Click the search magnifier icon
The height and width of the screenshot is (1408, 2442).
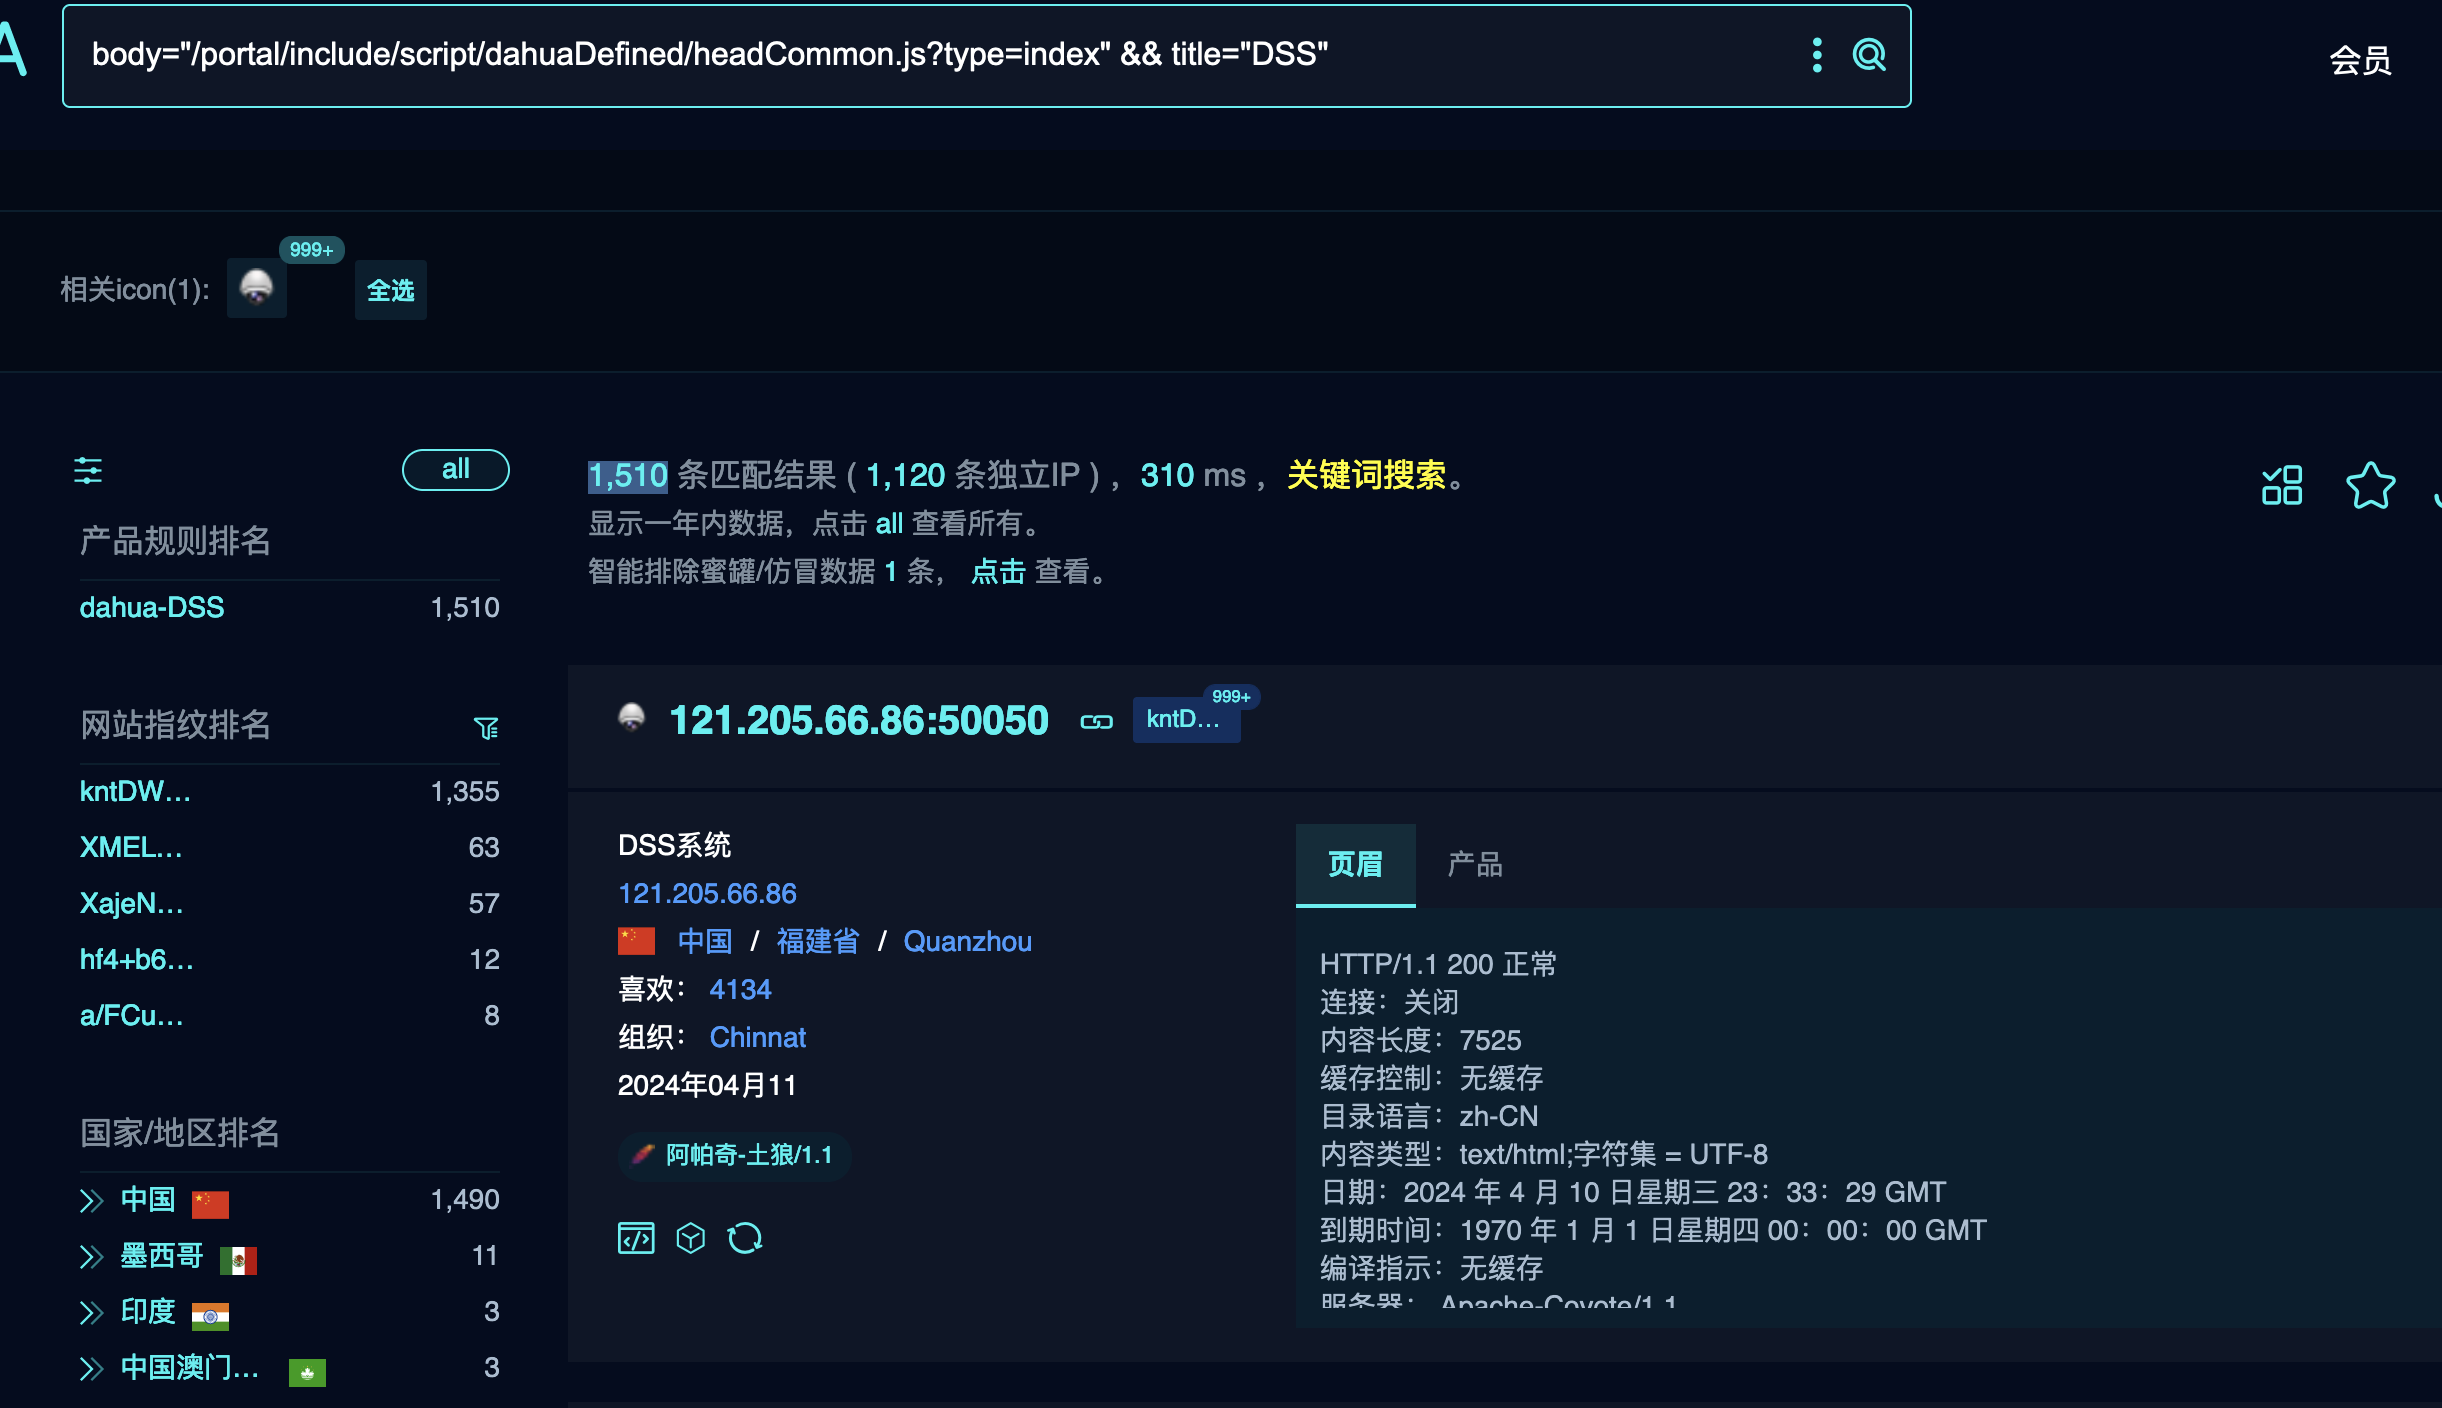pos(1869,55)
